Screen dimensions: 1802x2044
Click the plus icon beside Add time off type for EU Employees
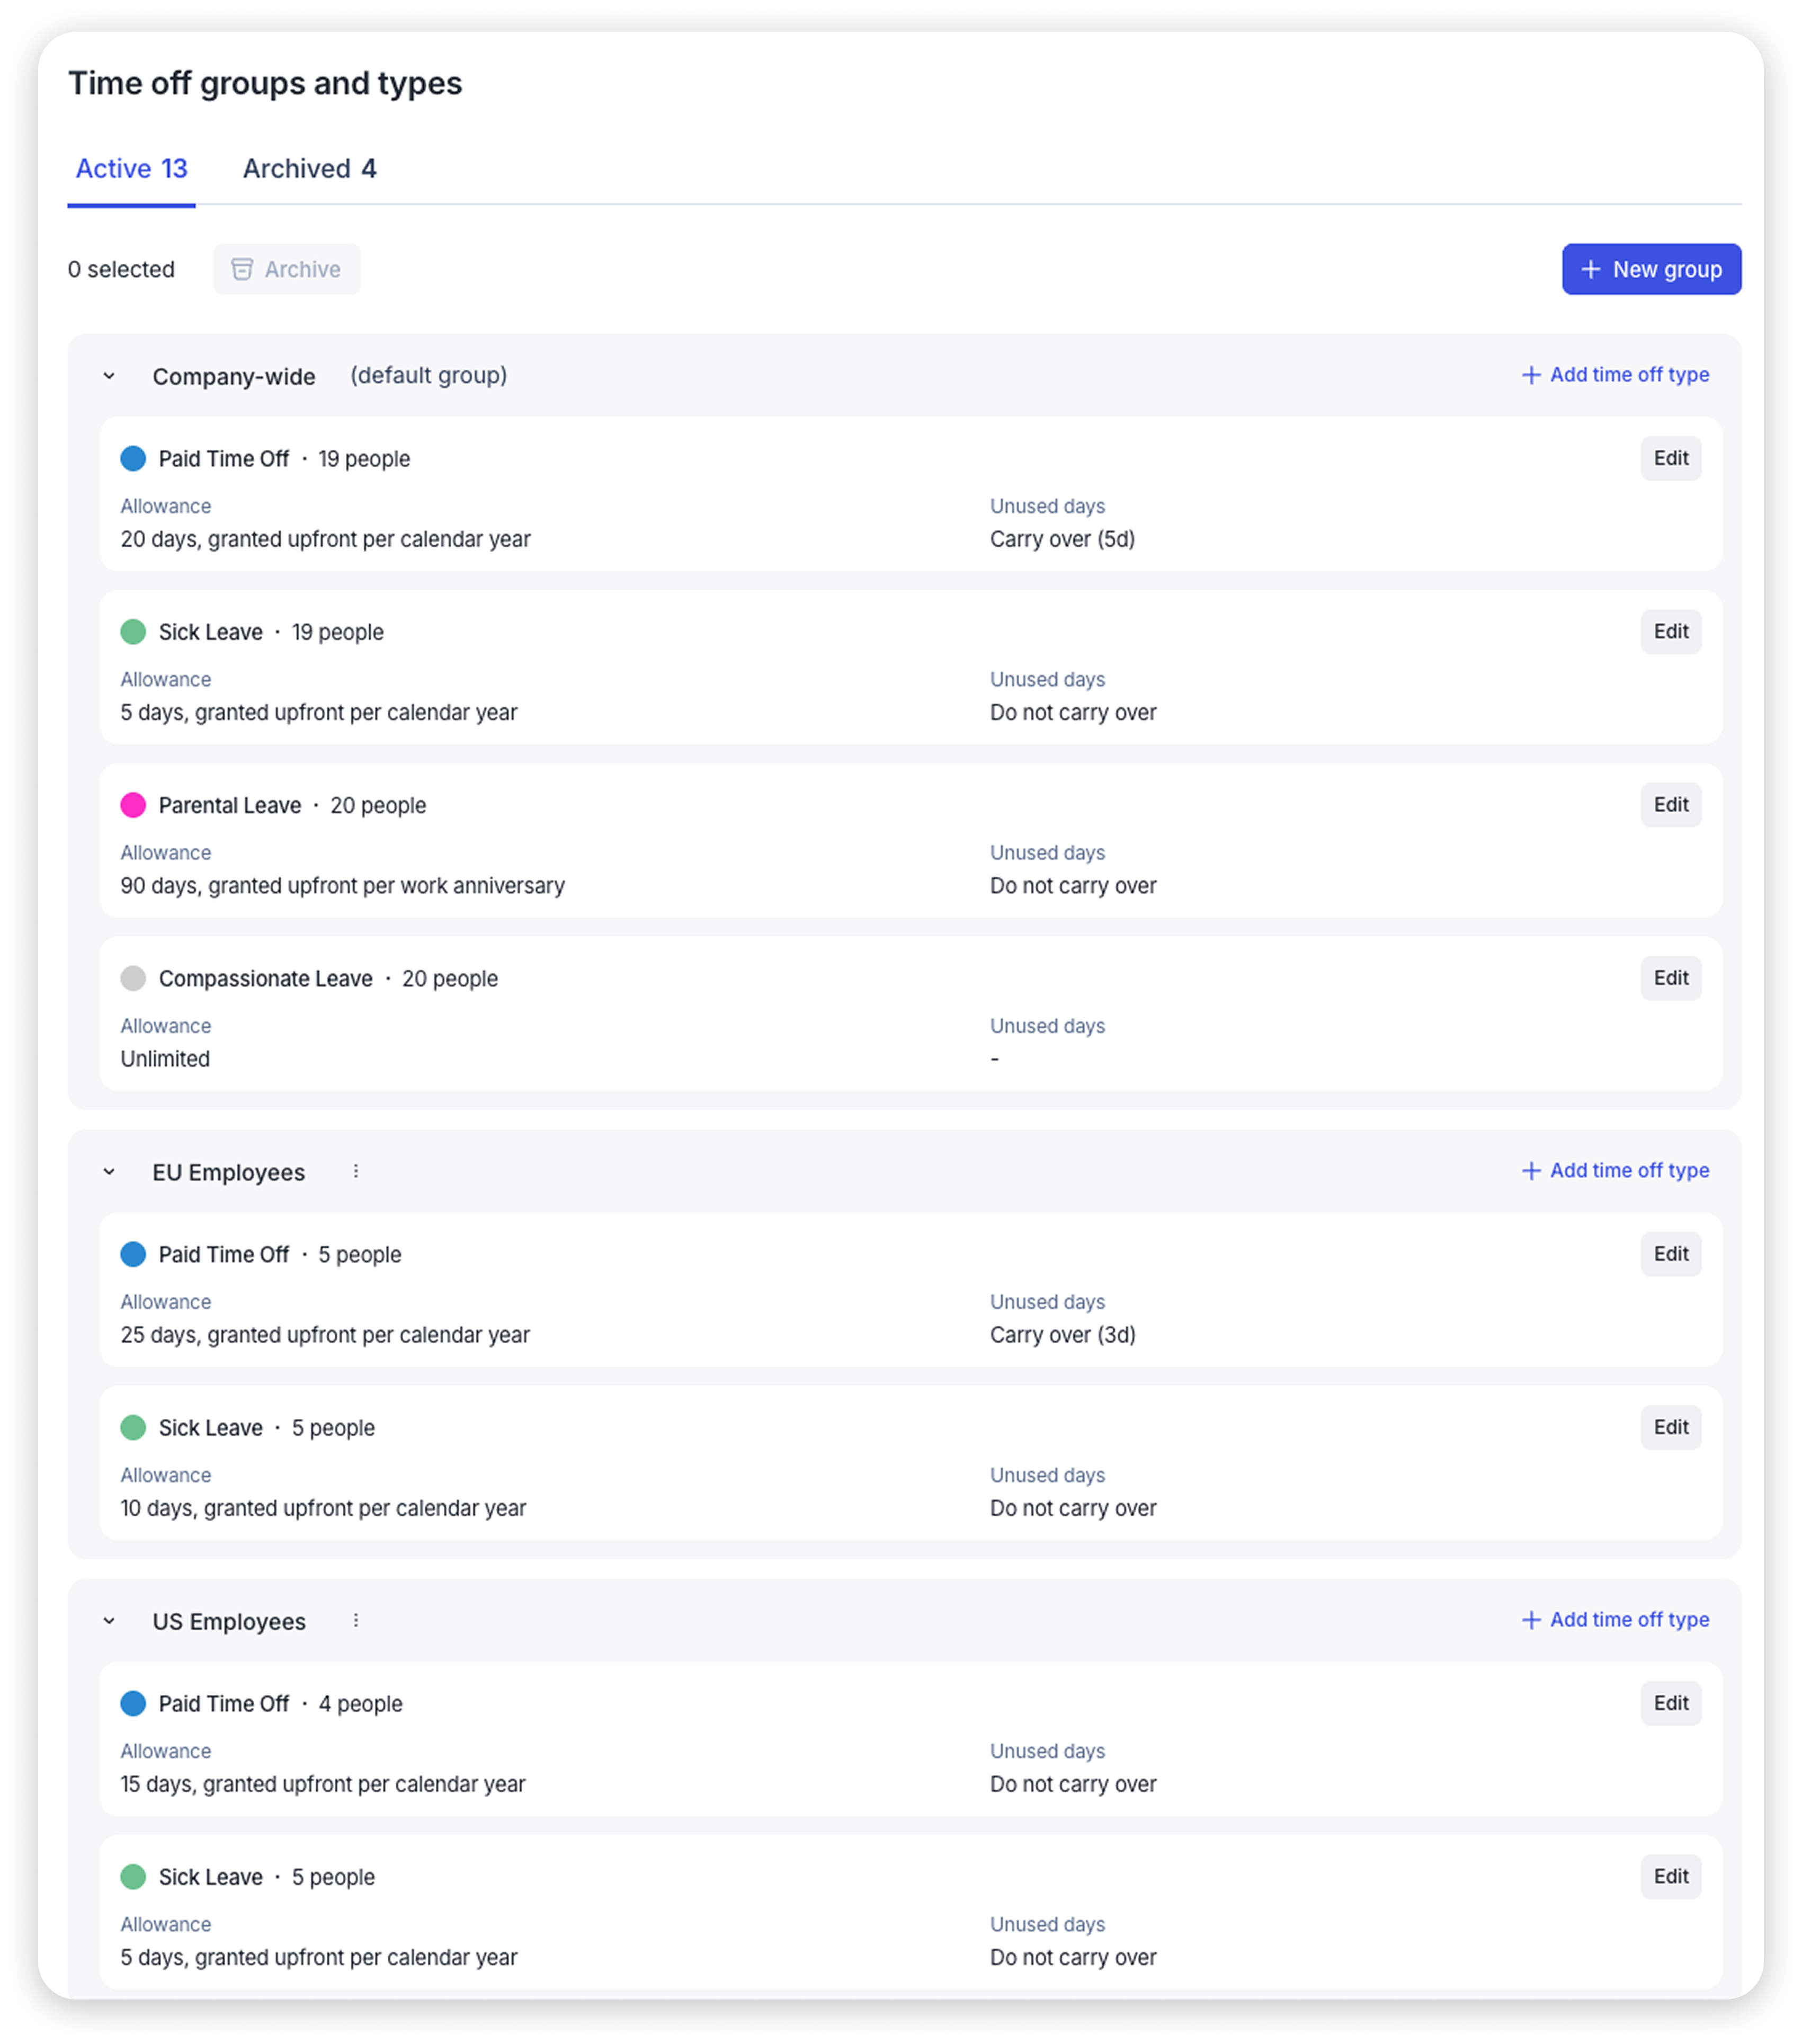[x=1530, y=1170]
